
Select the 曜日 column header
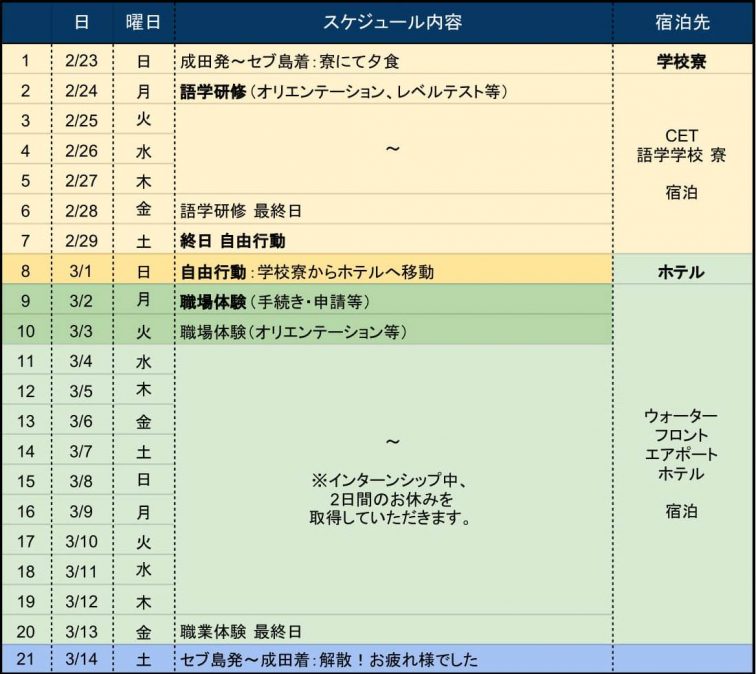144,21
